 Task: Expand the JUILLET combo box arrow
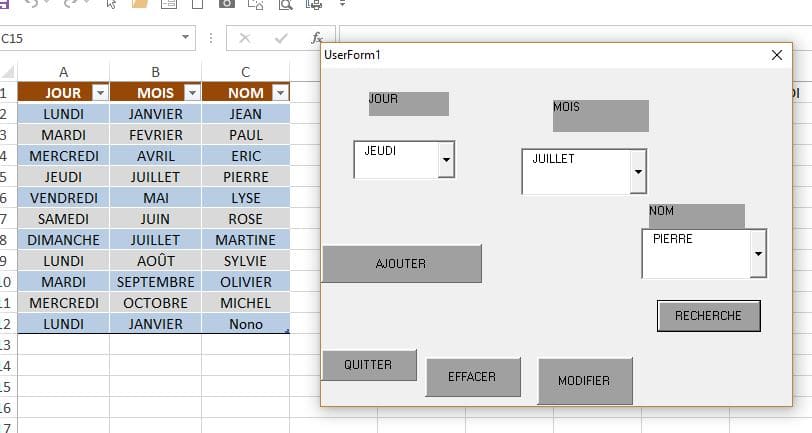638,172
